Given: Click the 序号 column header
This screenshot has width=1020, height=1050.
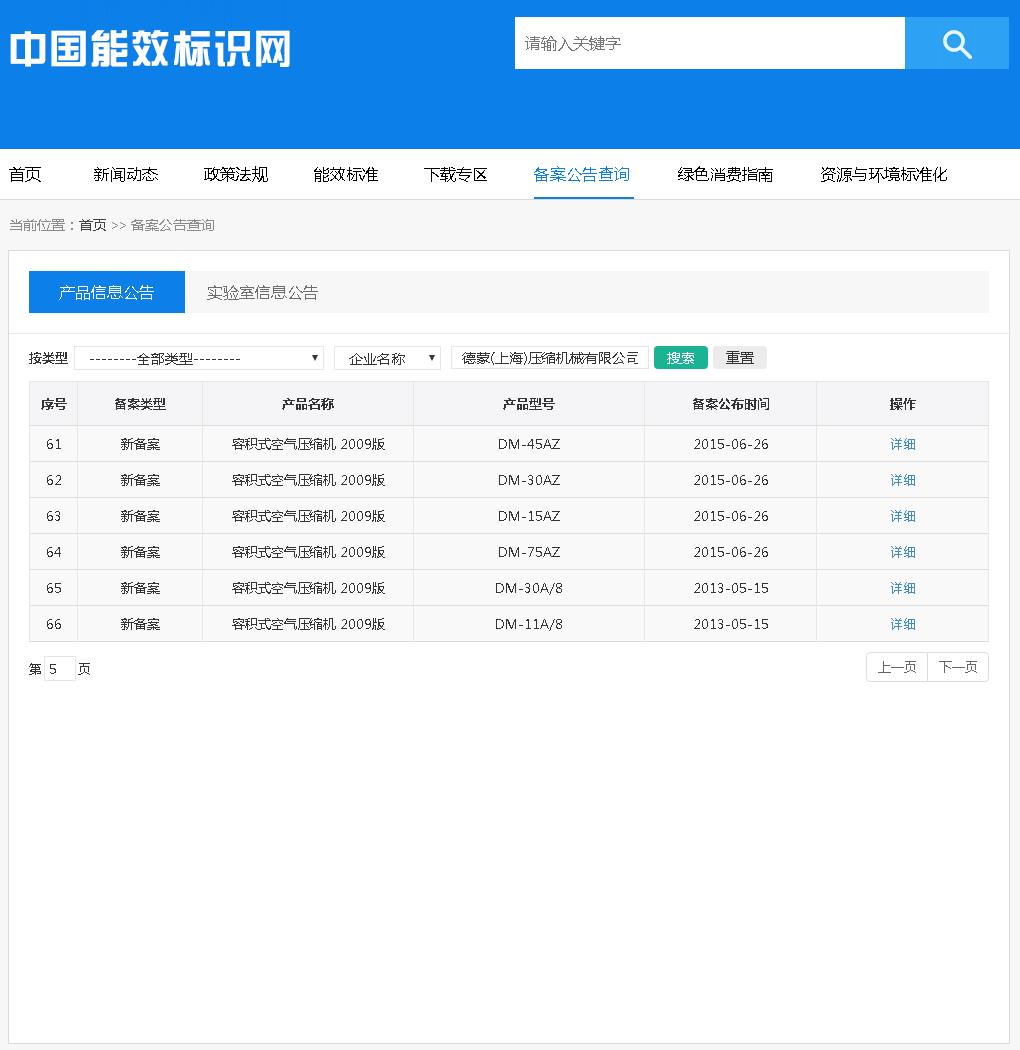Looking at the screenshot, I should click(54, 404).
